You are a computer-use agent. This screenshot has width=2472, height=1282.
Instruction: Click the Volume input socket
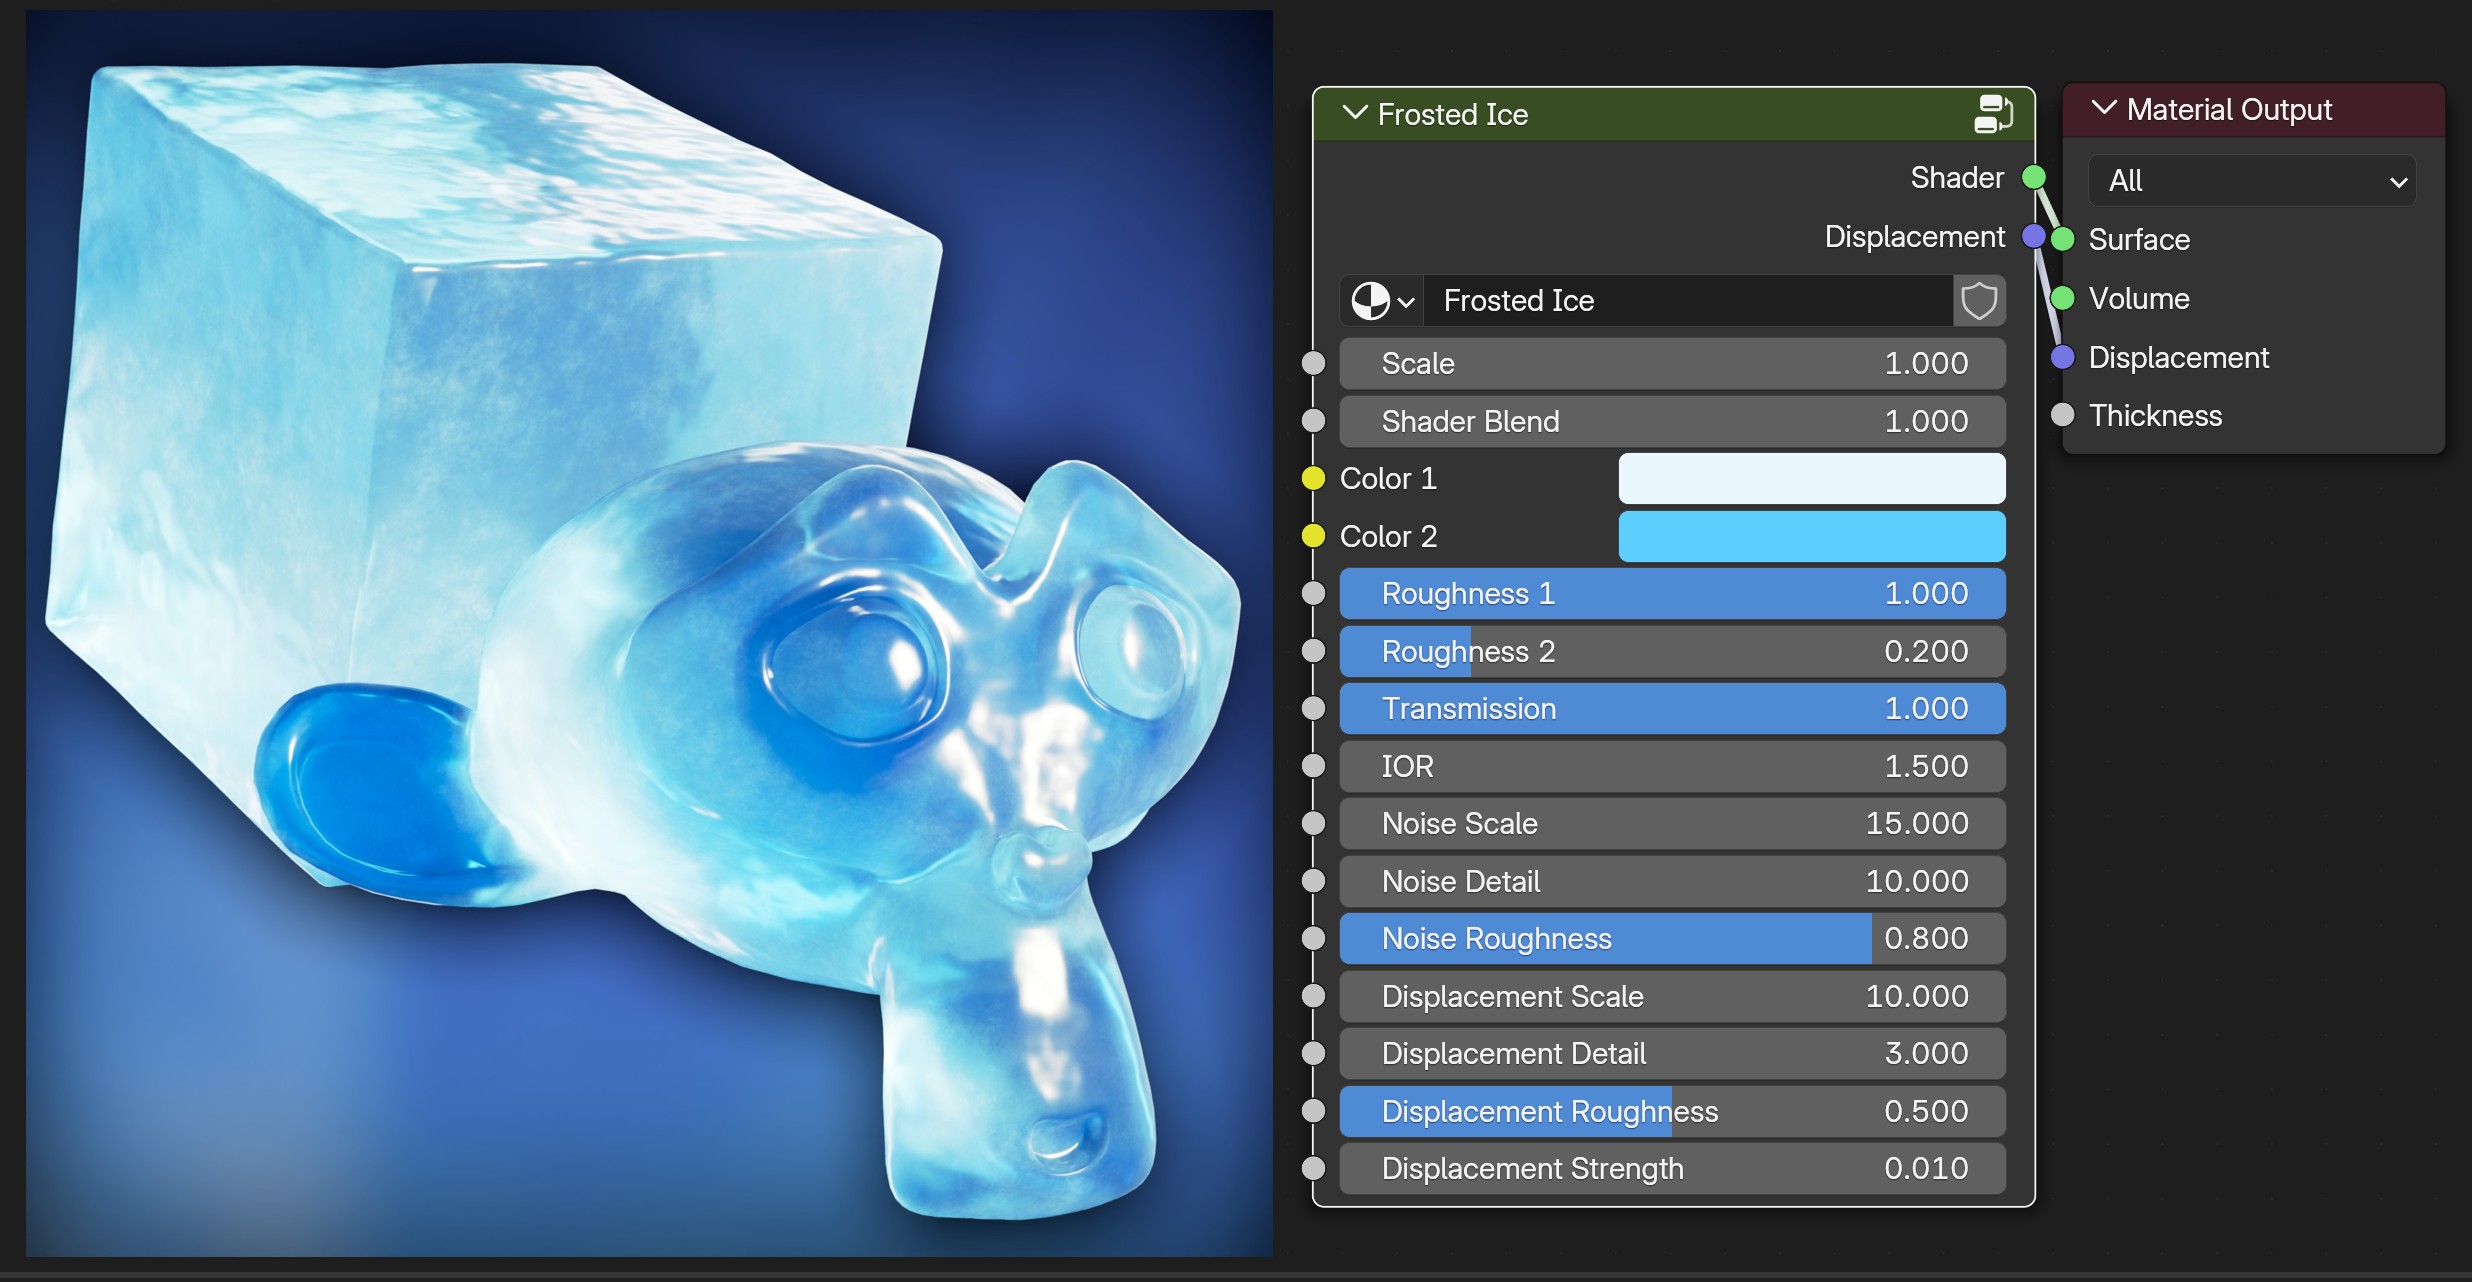pyautogui.click(x=2063, y=298)
